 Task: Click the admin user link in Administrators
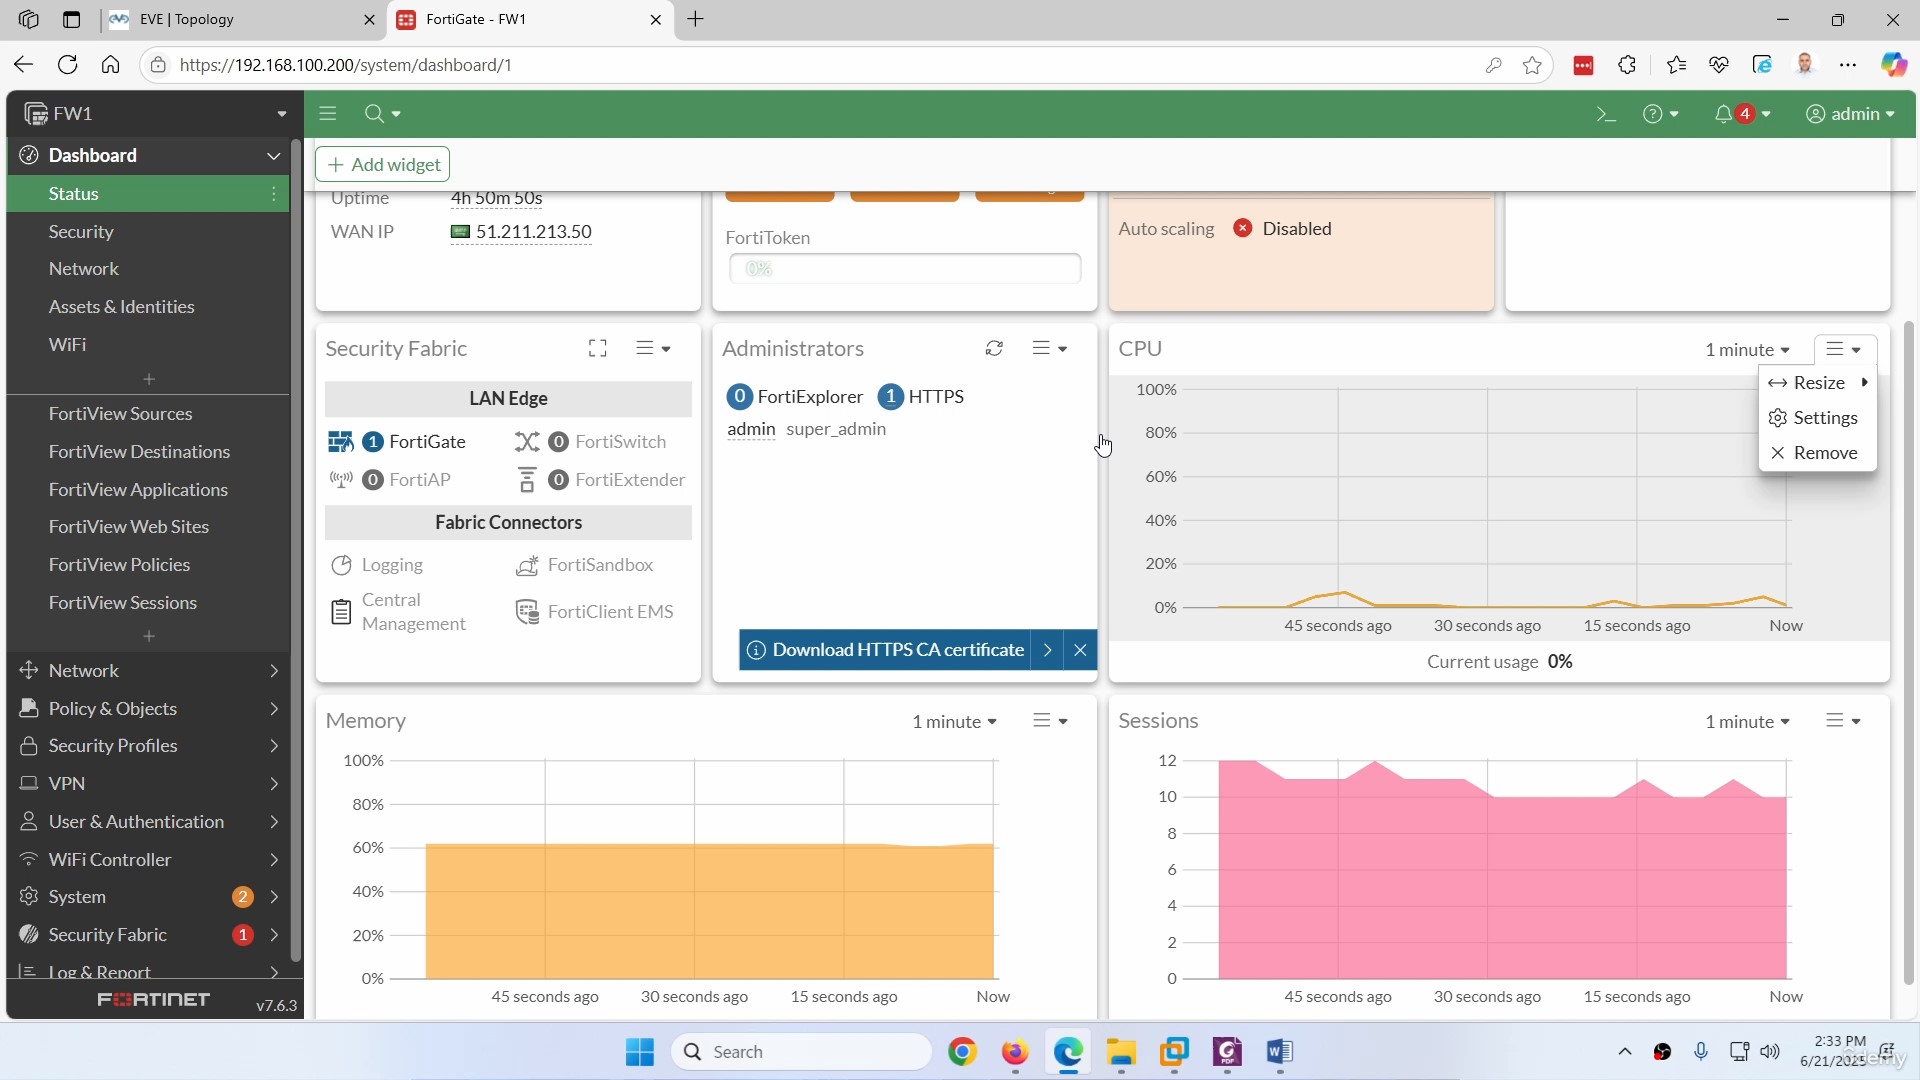tap(751, 429)
